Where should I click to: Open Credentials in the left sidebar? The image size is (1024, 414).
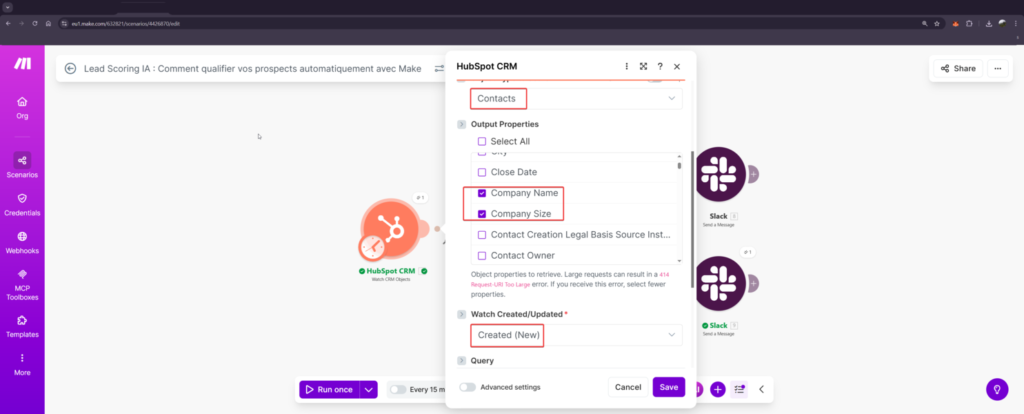(22, 203)
